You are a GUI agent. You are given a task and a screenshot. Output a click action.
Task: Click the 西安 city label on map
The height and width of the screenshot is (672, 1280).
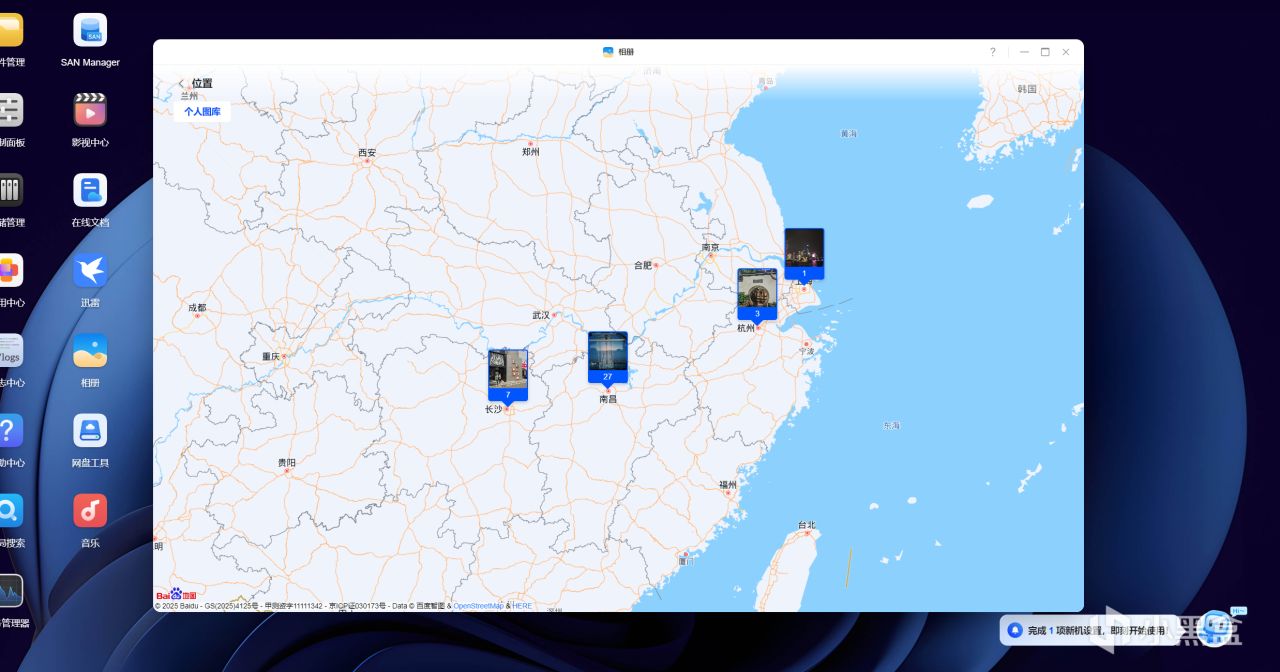click(x=367, y=153)
